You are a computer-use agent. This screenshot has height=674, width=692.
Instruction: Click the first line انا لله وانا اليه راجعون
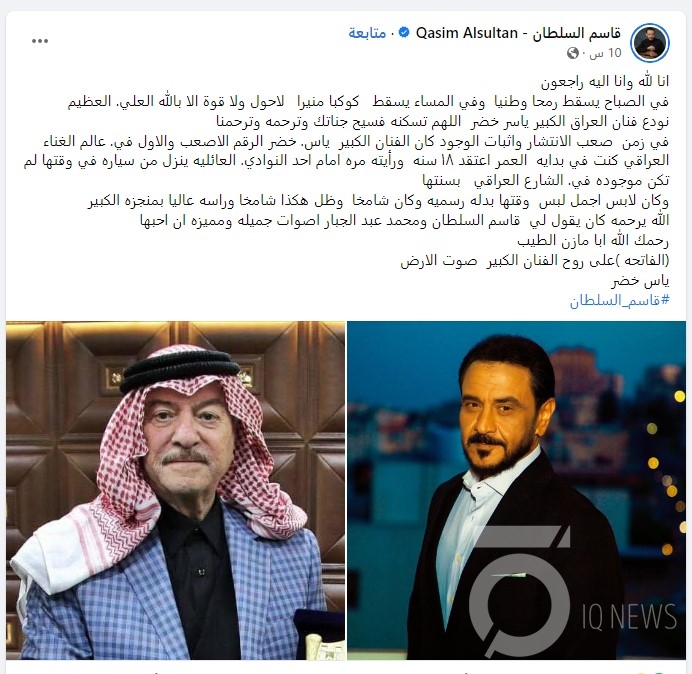[605, 81]
